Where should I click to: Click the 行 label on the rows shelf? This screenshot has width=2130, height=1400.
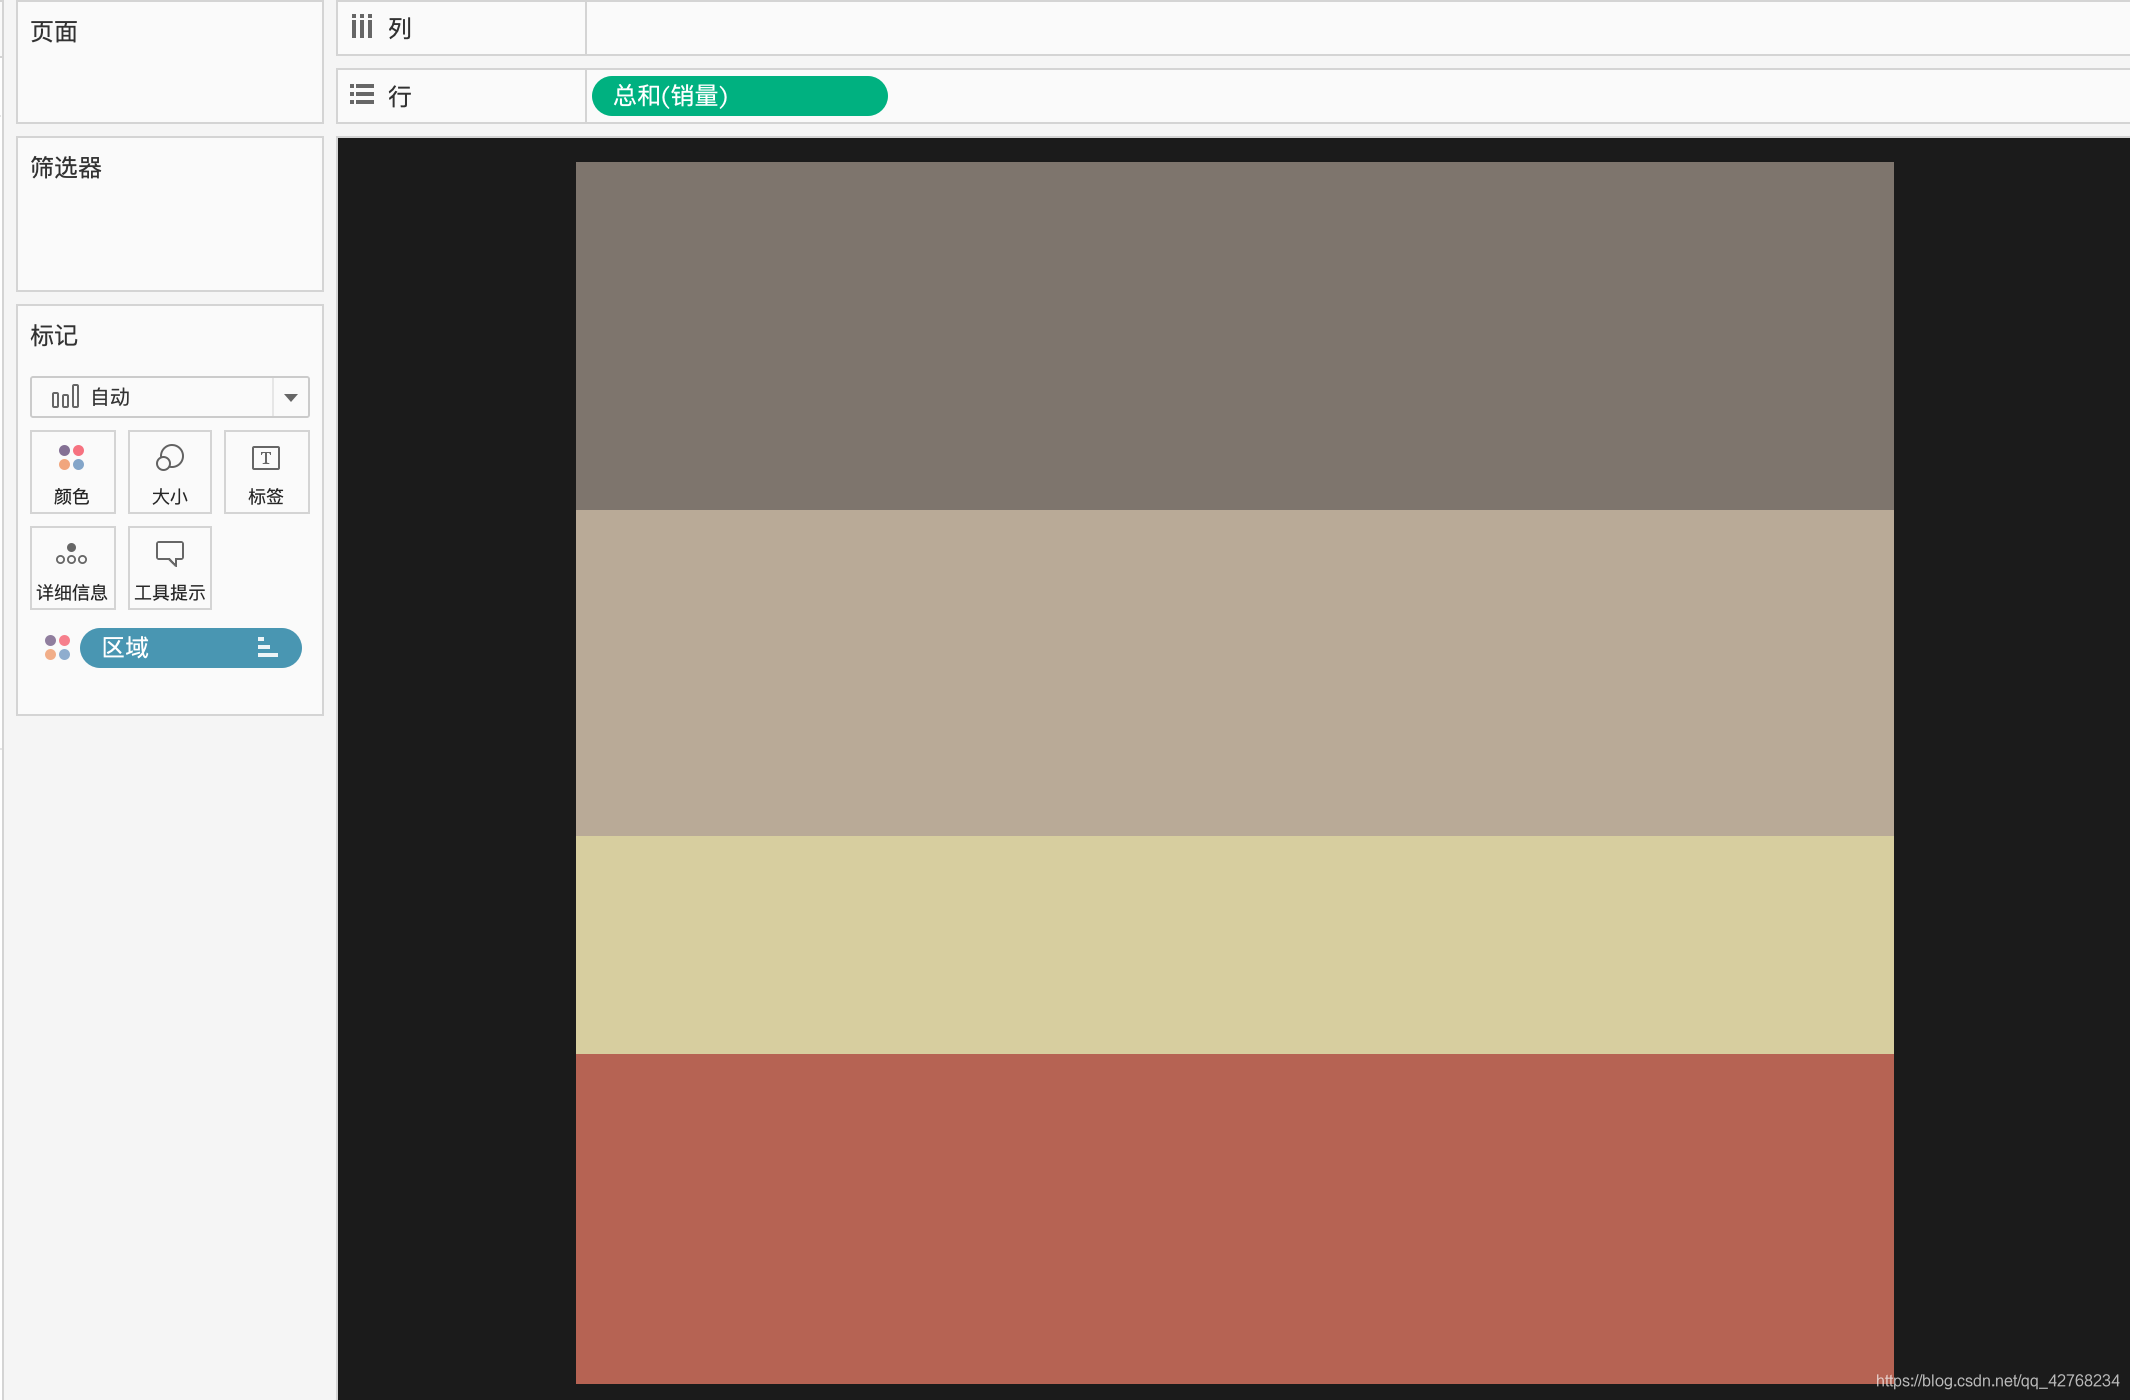[400, 96]
